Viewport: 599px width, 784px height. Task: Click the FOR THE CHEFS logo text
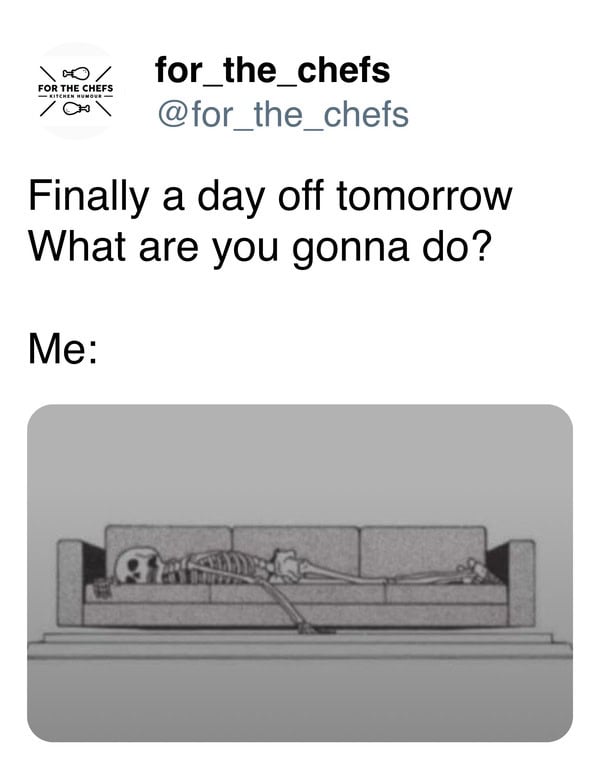click(x=76, y=88)
